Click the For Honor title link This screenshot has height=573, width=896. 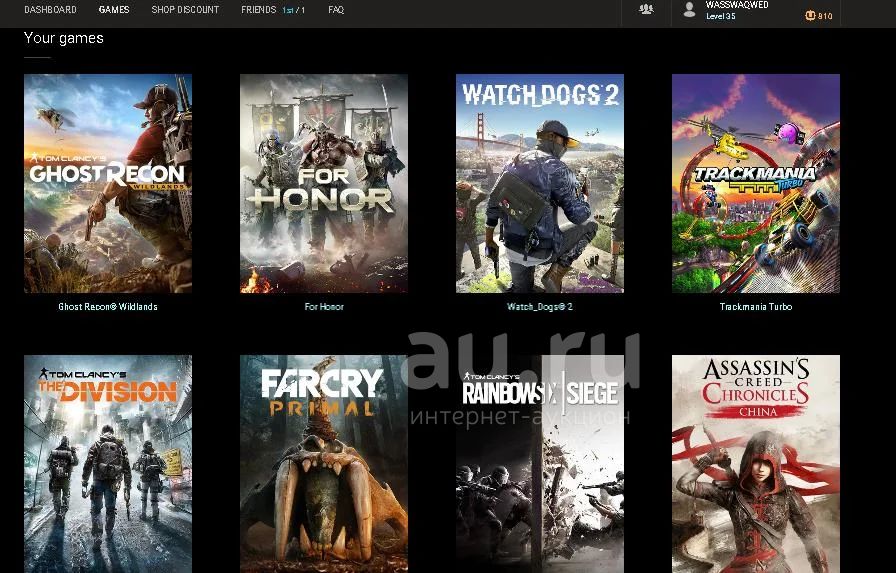coord(324,307)
